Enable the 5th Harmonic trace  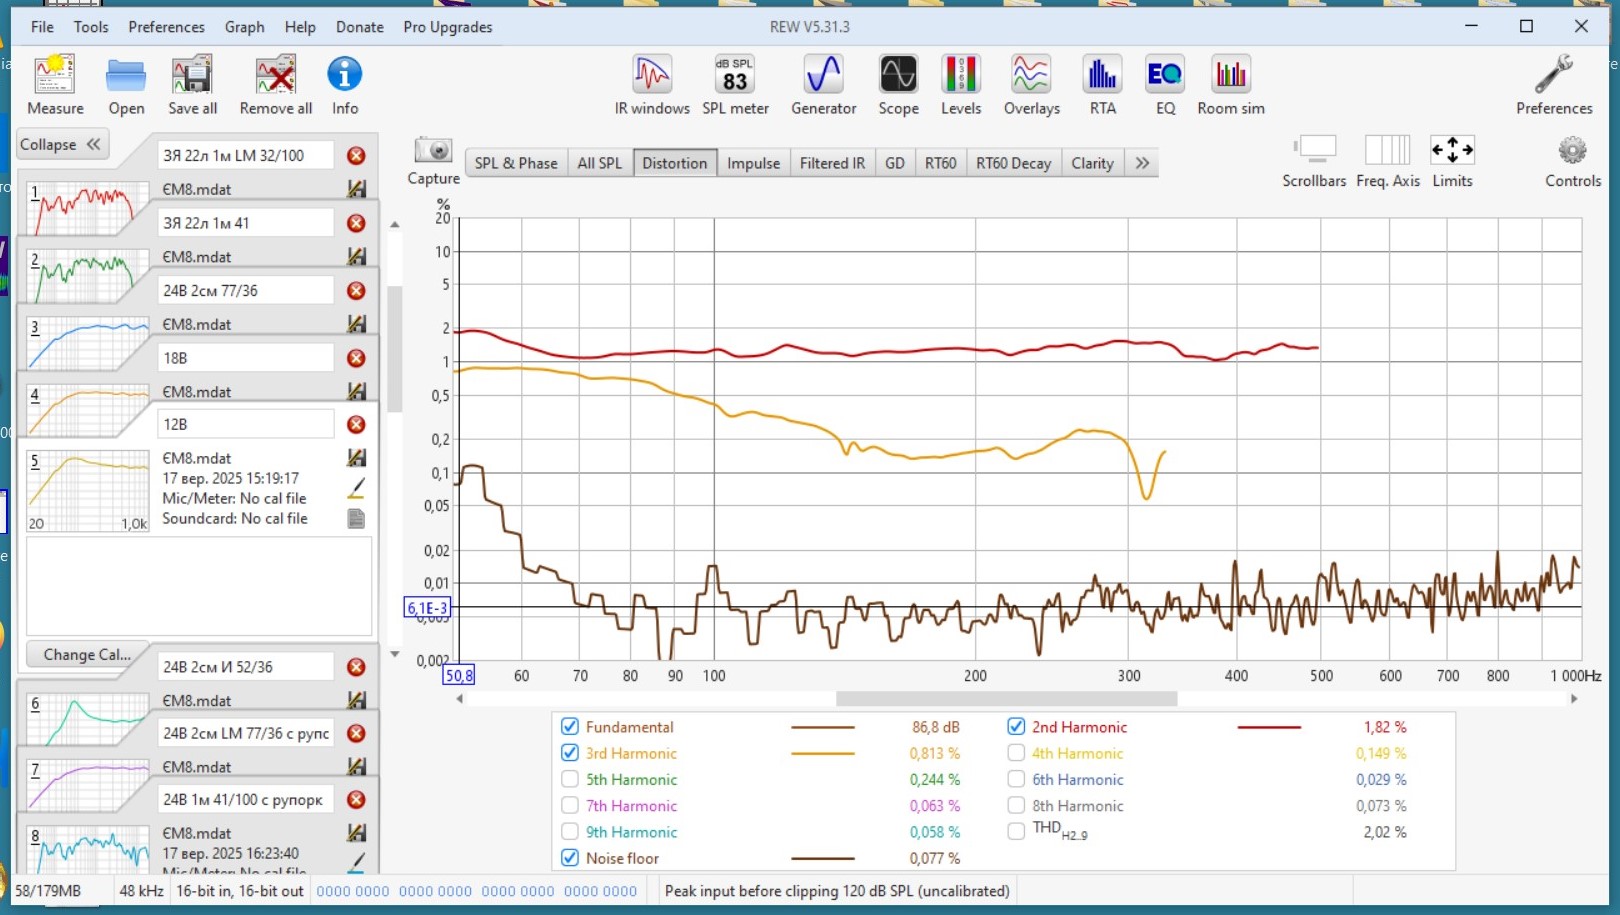click(570, 779)
